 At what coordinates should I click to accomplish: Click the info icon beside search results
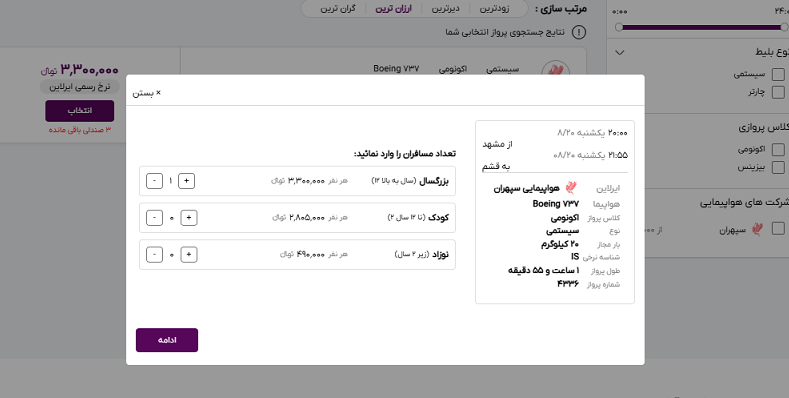(x=579, y=33)
